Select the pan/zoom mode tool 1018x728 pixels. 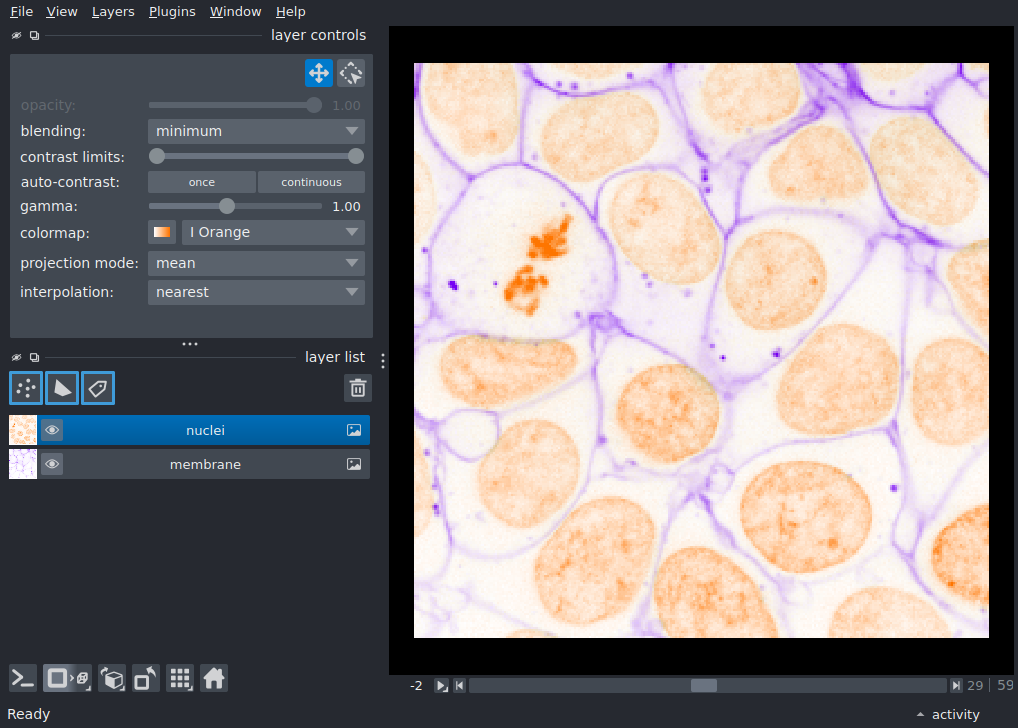pos(319,73)
